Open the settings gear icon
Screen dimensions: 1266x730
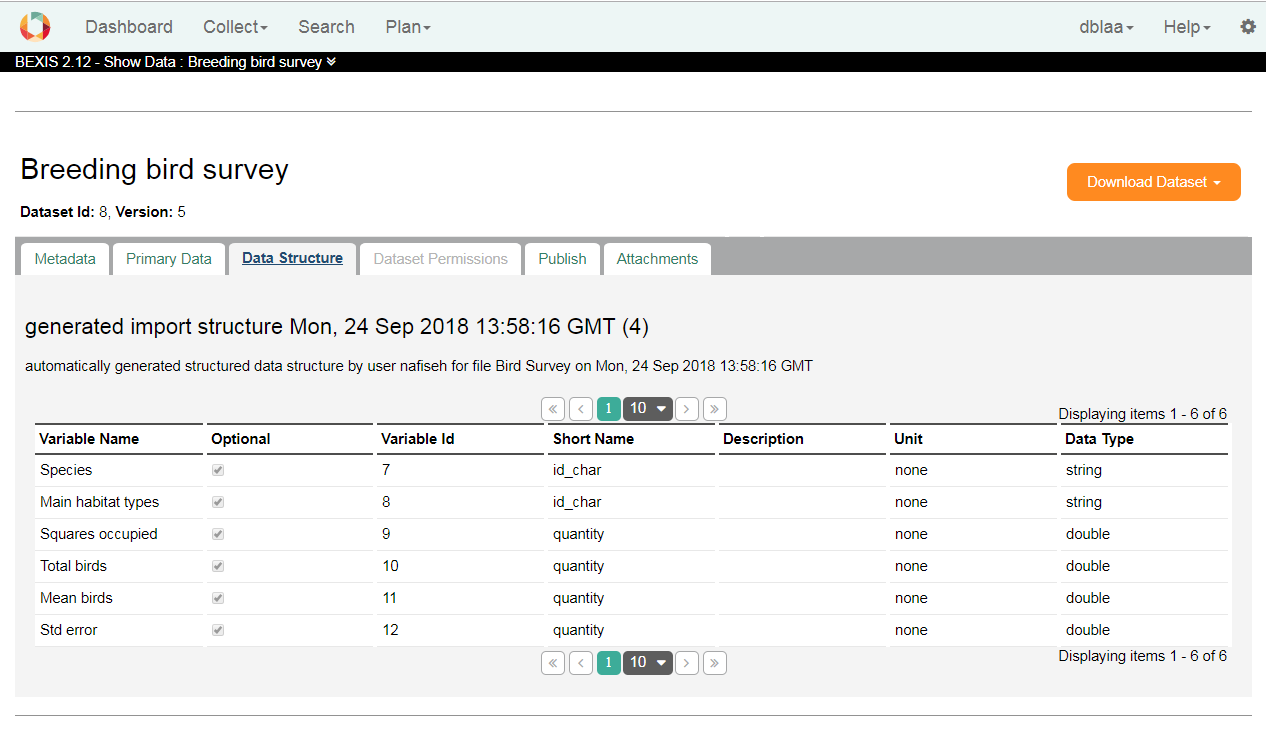coord(1248,27)
